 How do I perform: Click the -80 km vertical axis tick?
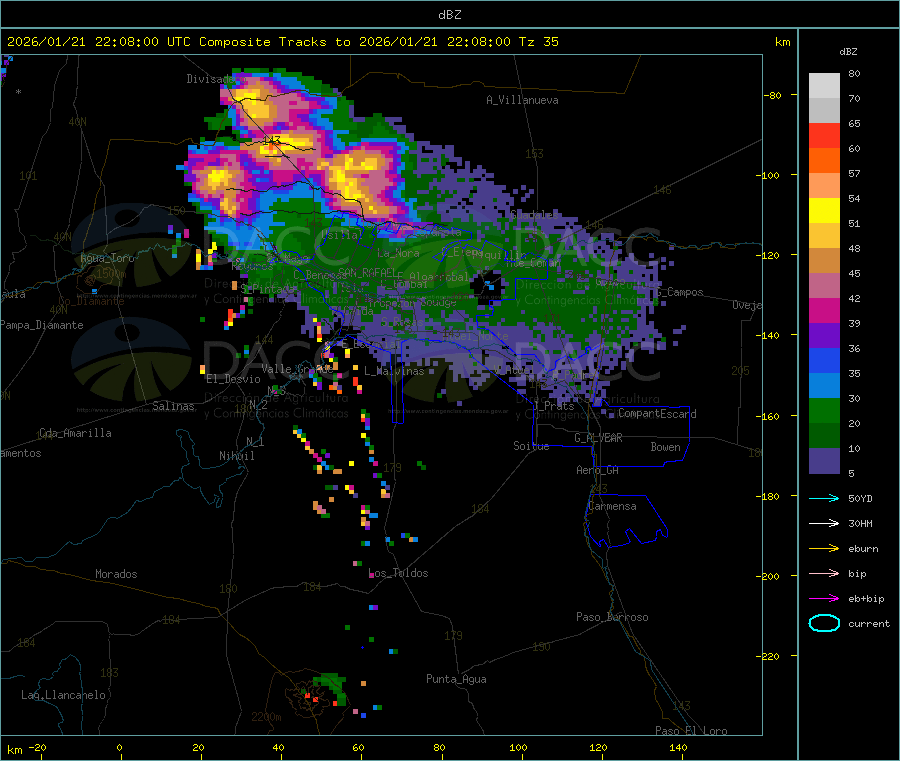click(x=773, y=95)
